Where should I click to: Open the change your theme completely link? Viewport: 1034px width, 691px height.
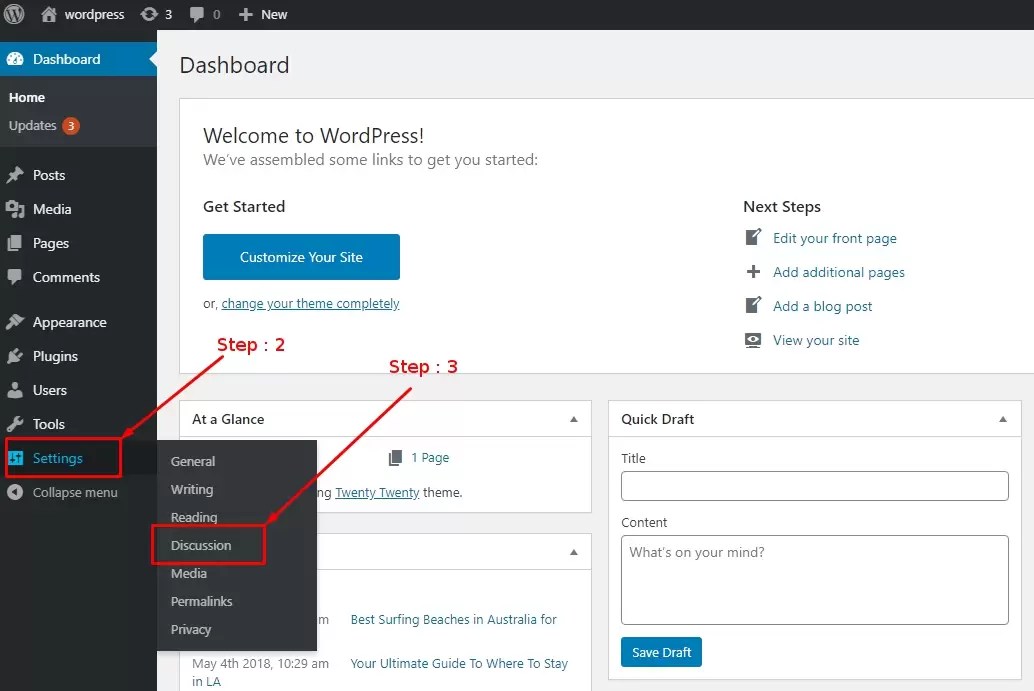310,303
